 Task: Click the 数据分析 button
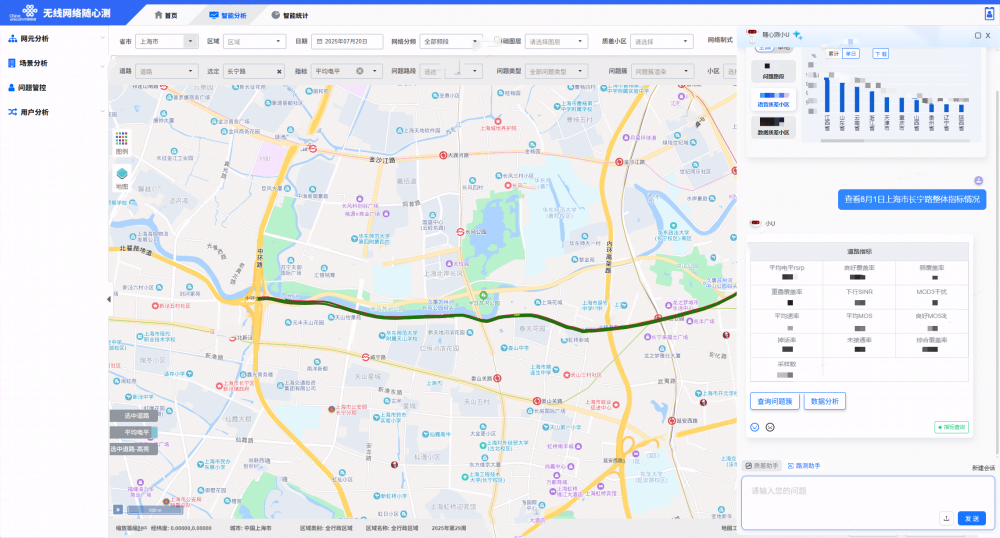825,401
